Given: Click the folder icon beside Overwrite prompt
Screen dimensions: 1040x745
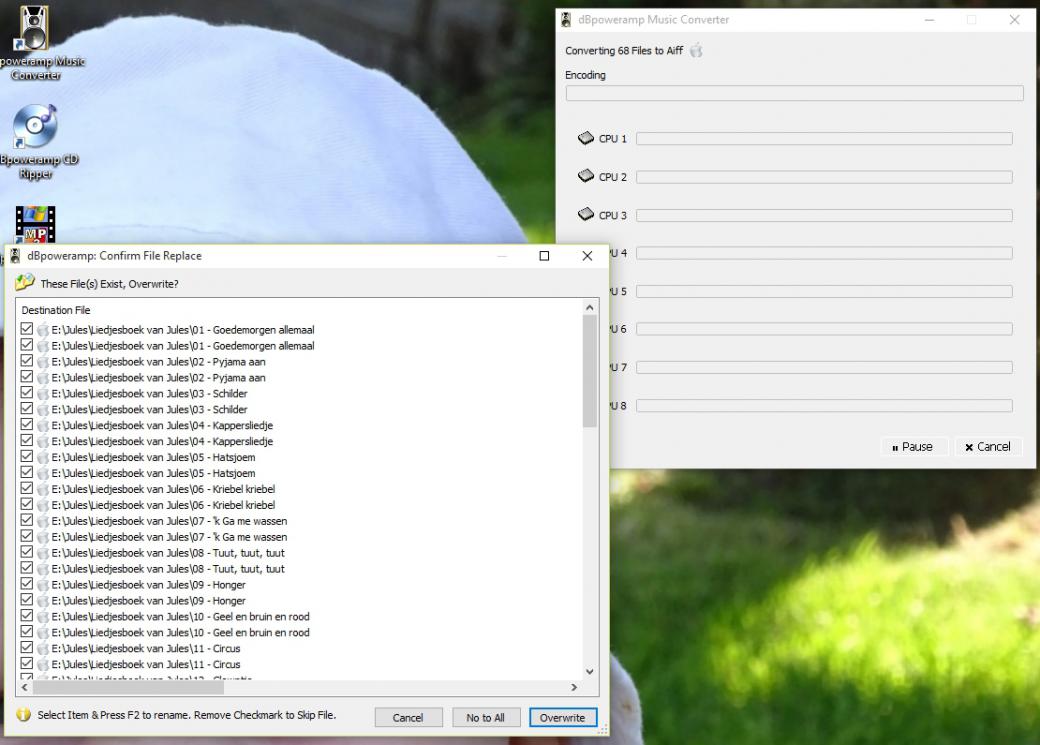Looking at the screenshot, I should click(x=25, y=283).
